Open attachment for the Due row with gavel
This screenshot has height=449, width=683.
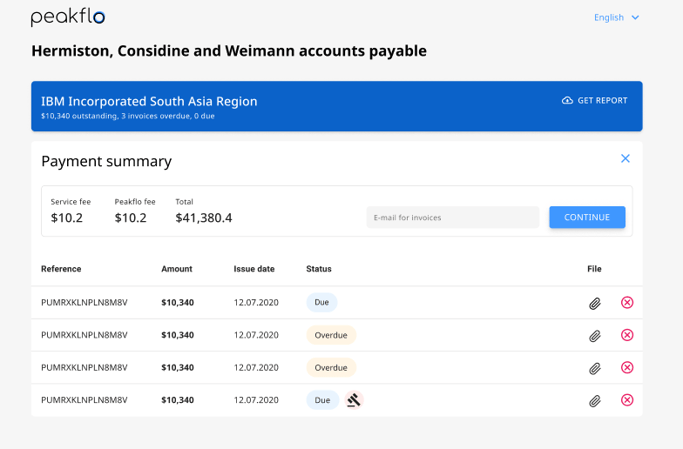pyautogui.click(x=595, y=401)
